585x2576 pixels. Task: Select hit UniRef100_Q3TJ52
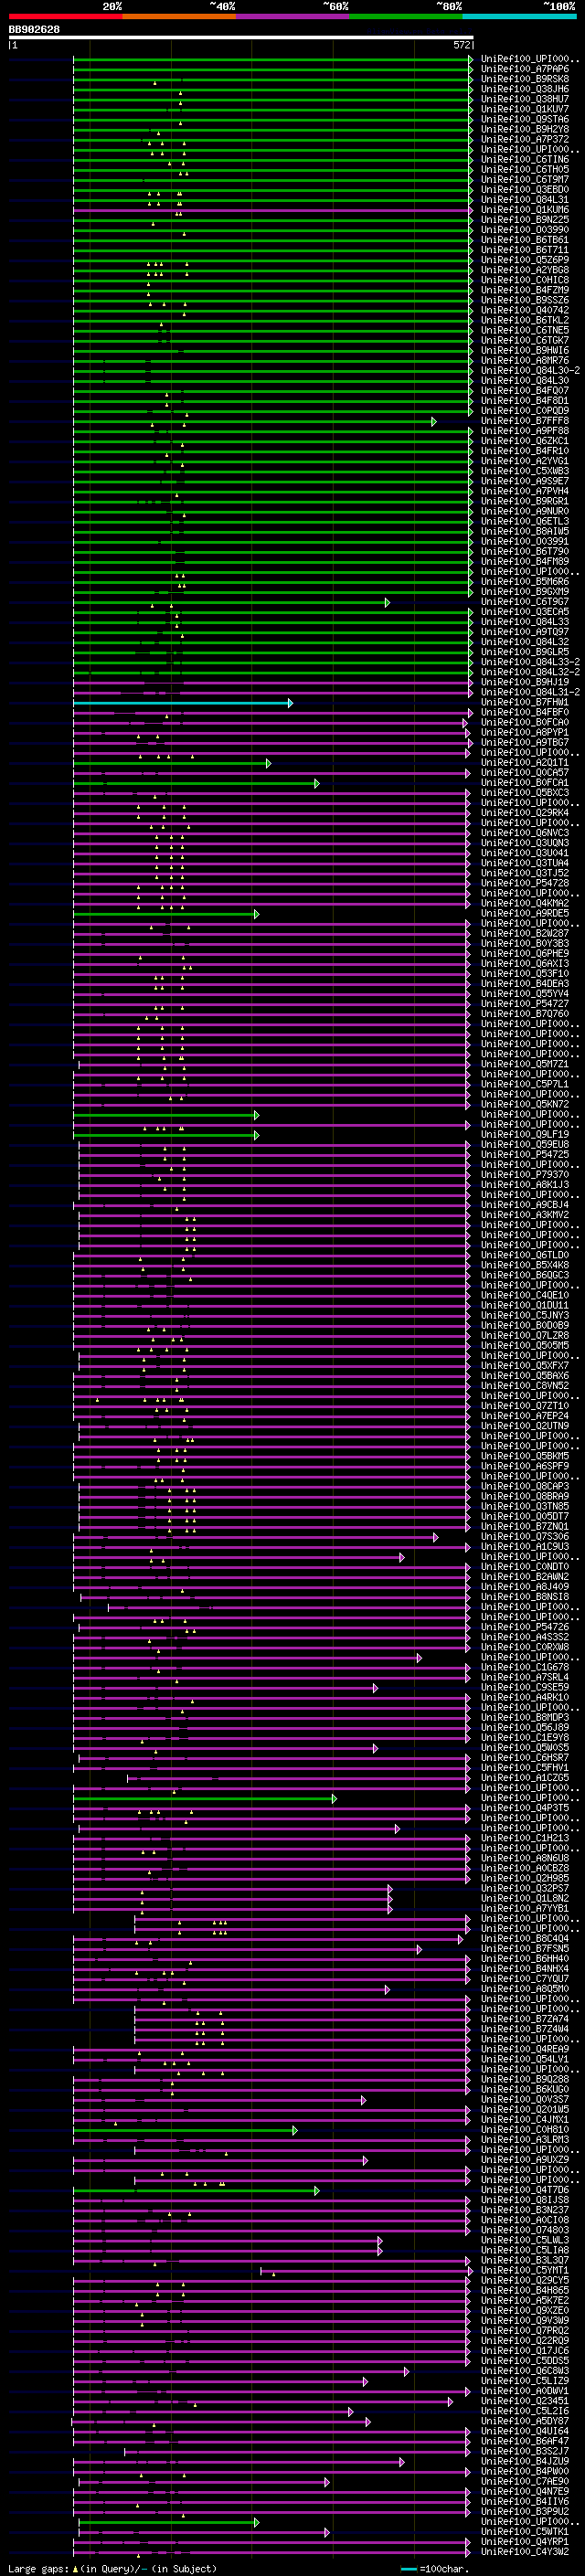pos(524,873)
